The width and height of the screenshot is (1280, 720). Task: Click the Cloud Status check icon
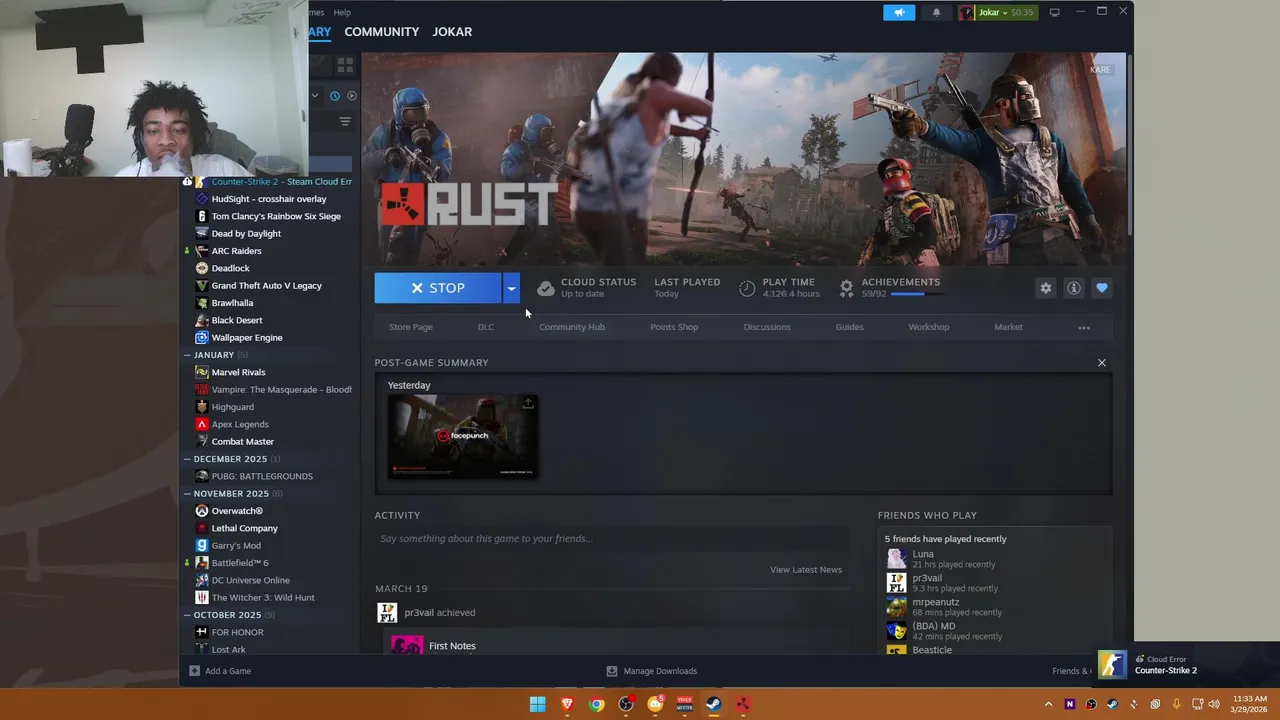pyautogui.click(x=545, y=288)
